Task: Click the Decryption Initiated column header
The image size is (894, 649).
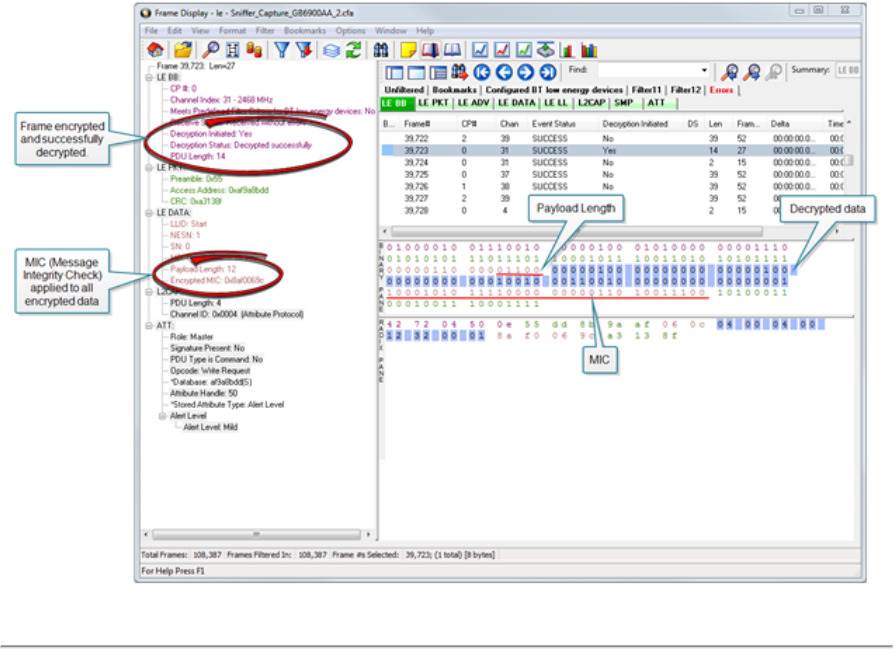Action: pos(635,124)
